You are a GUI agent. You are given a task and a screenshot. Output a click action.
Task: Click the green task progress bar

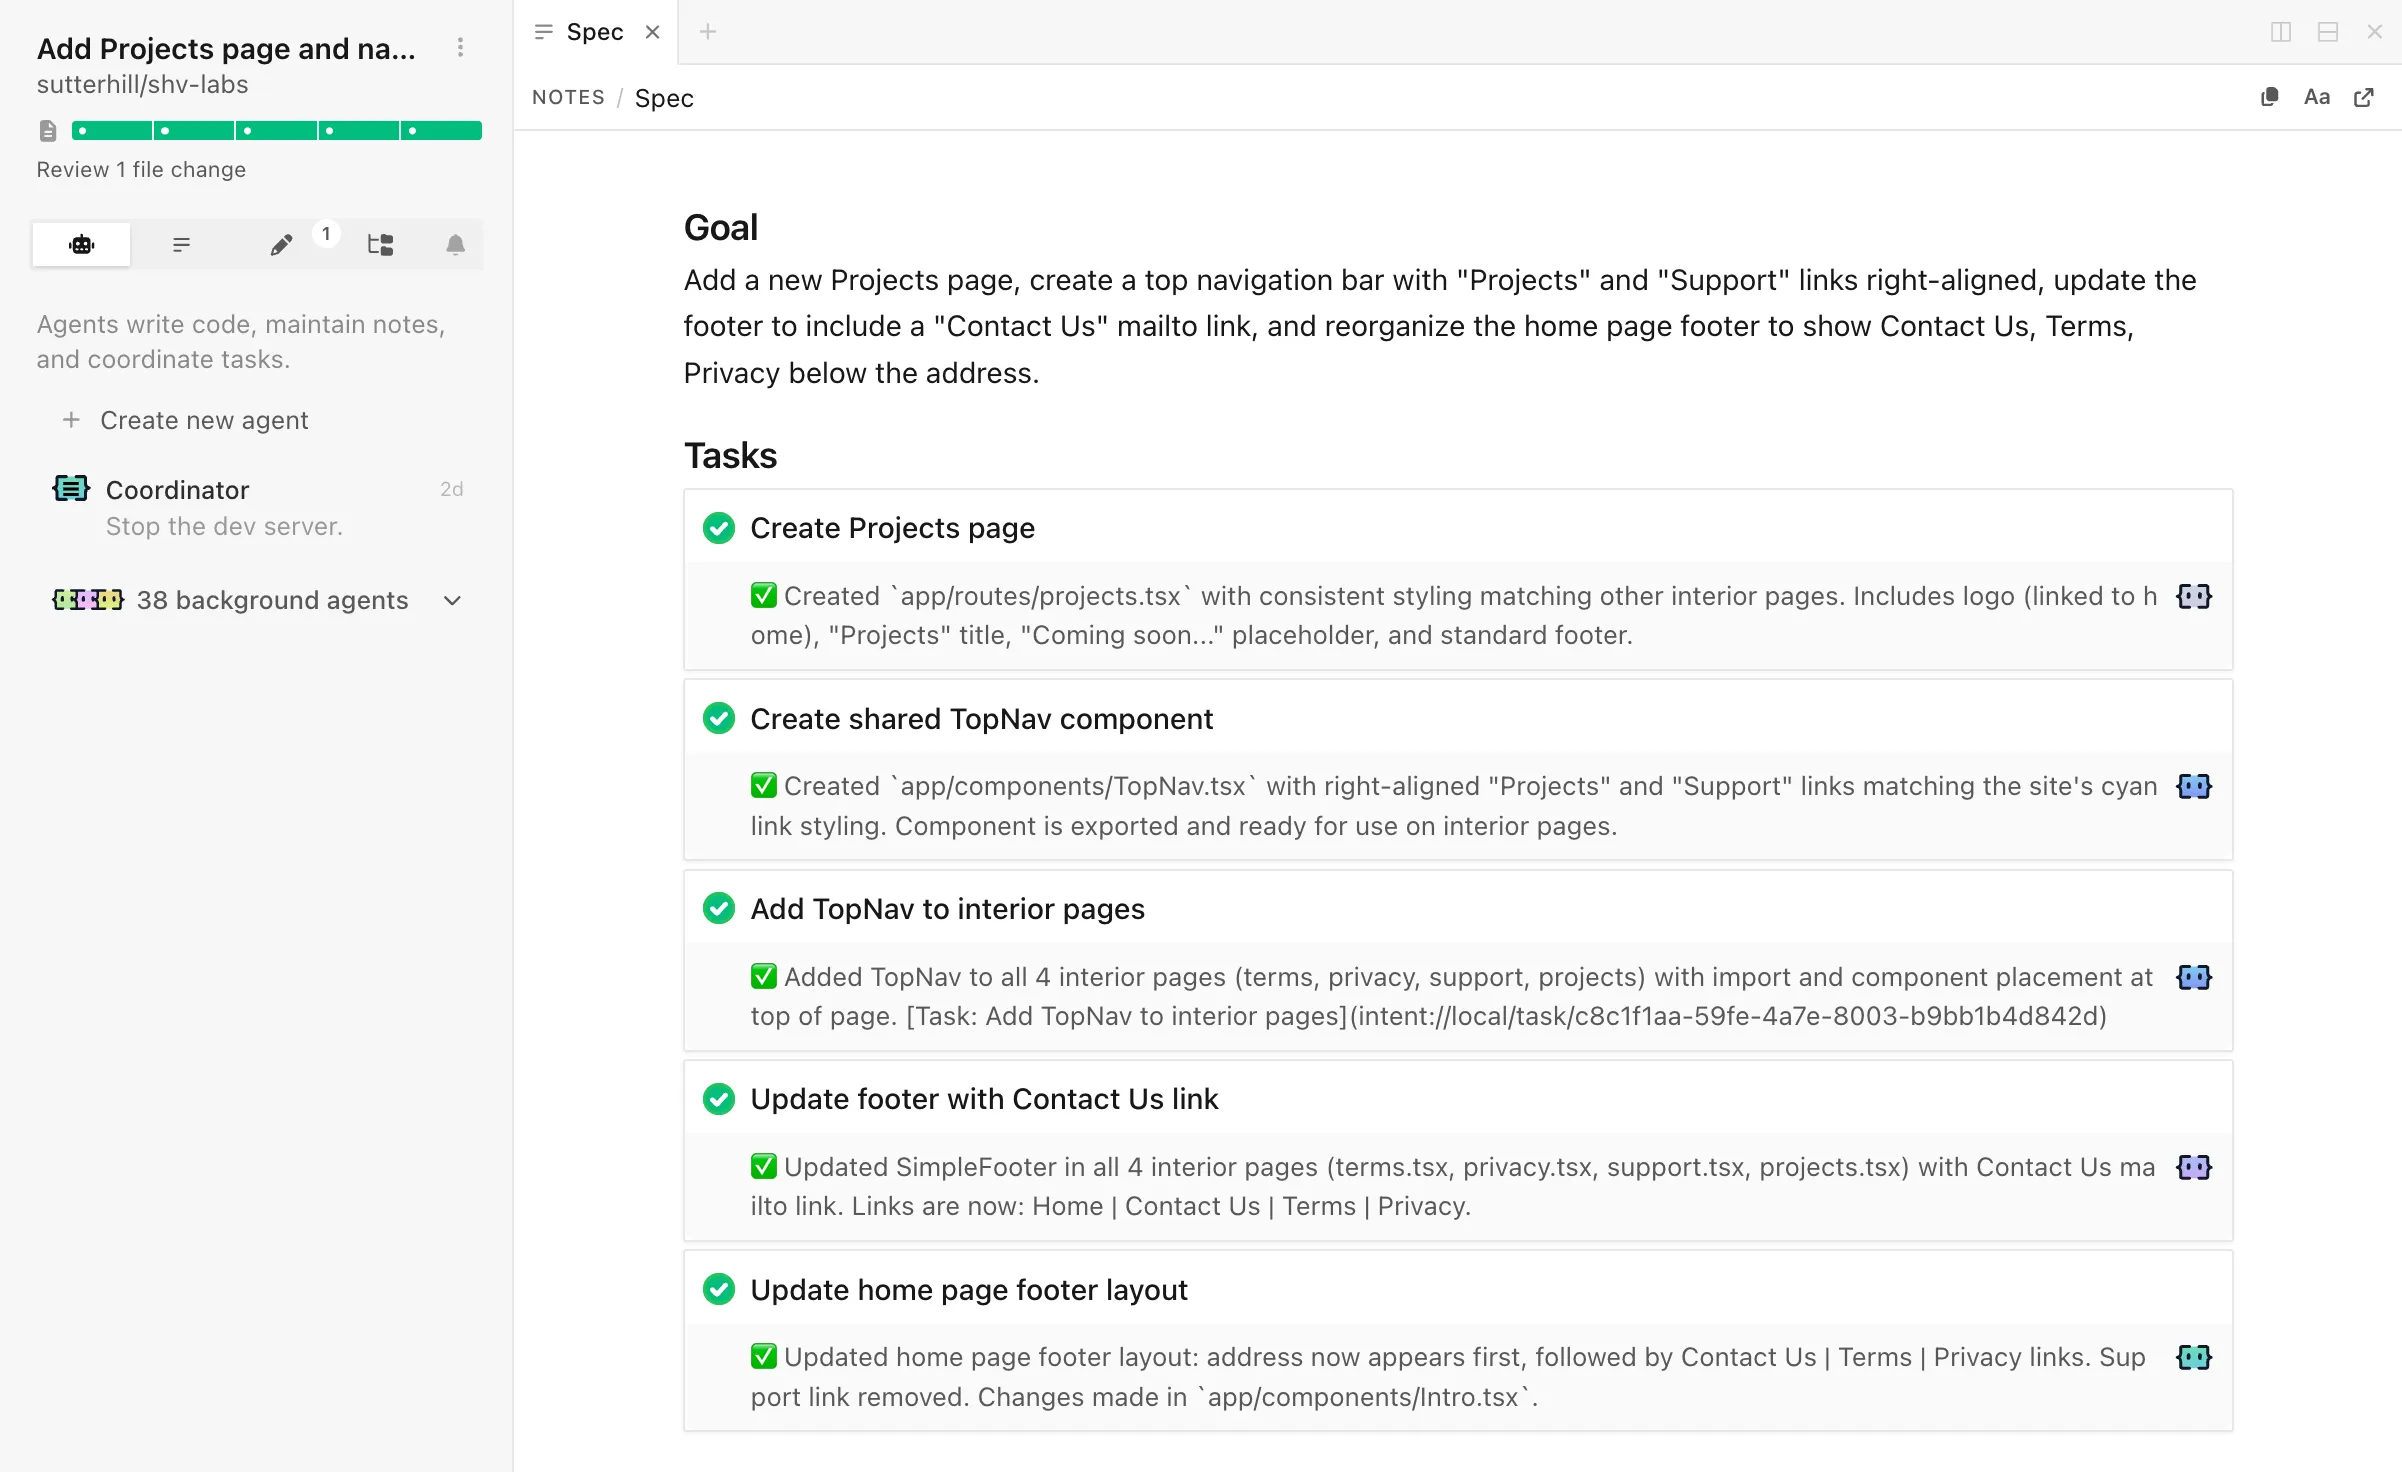(277, 130)
